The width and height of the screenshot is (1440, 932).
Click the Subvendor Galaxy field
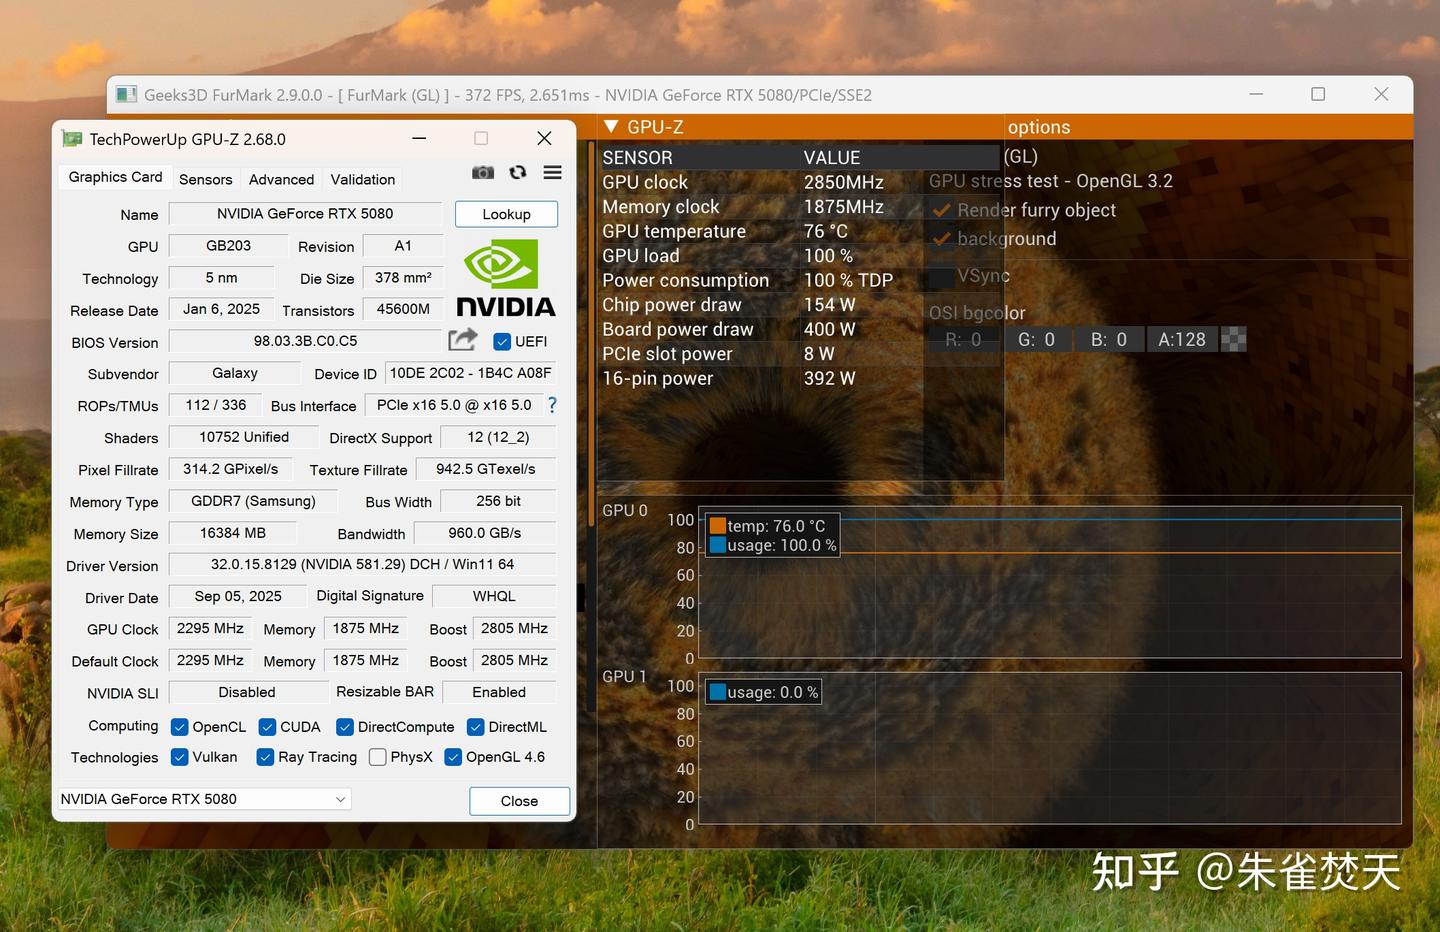pyautogui.click(x=235, y=373)
